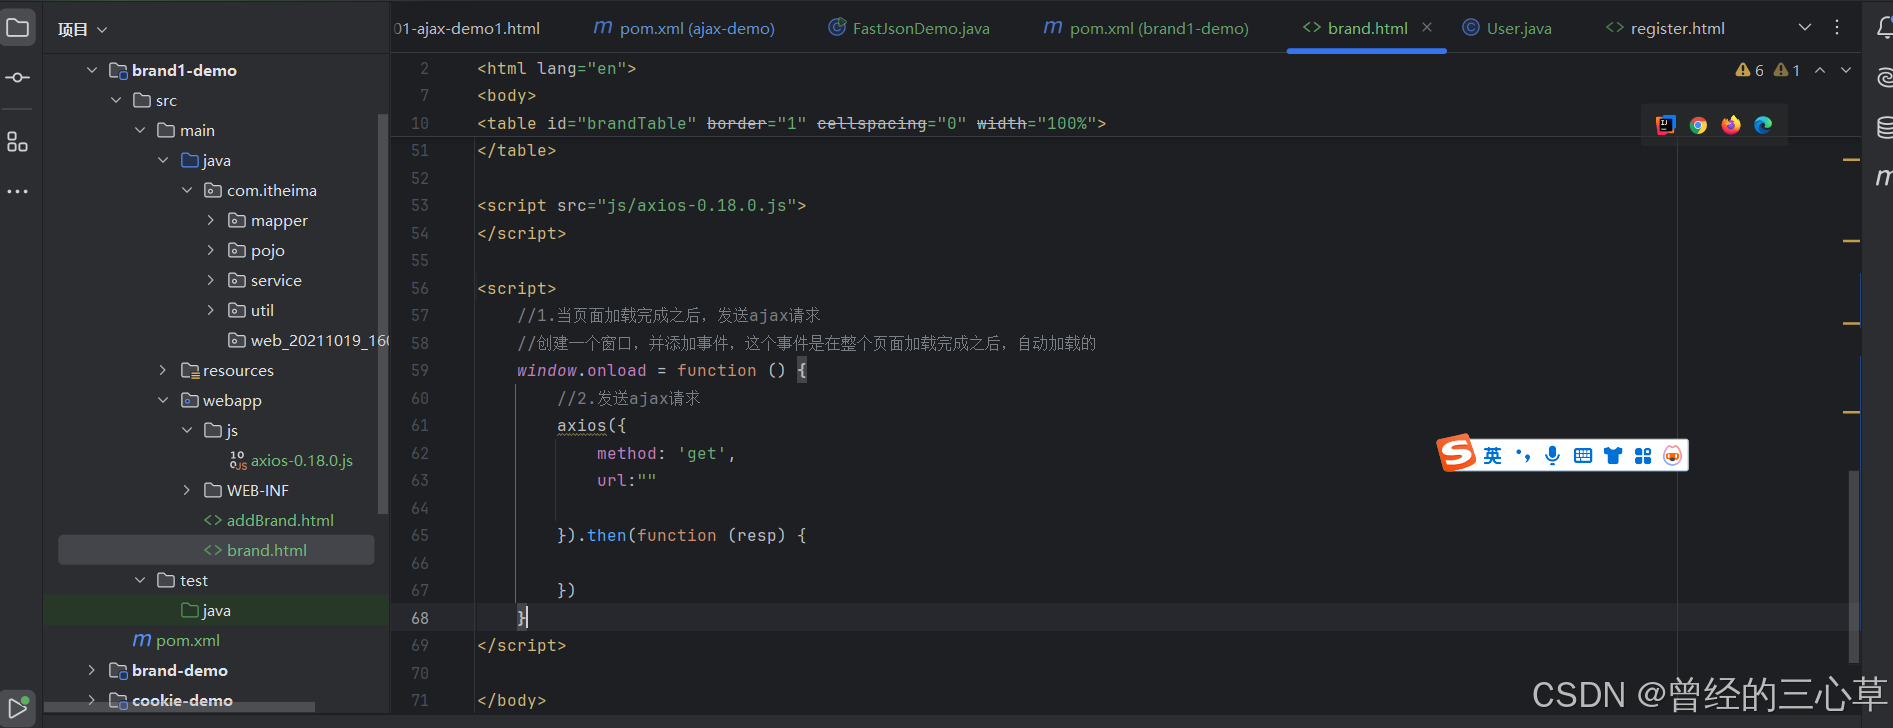Expand the mapper package
Screen dimensions: 1893x728
coord(210,220)
